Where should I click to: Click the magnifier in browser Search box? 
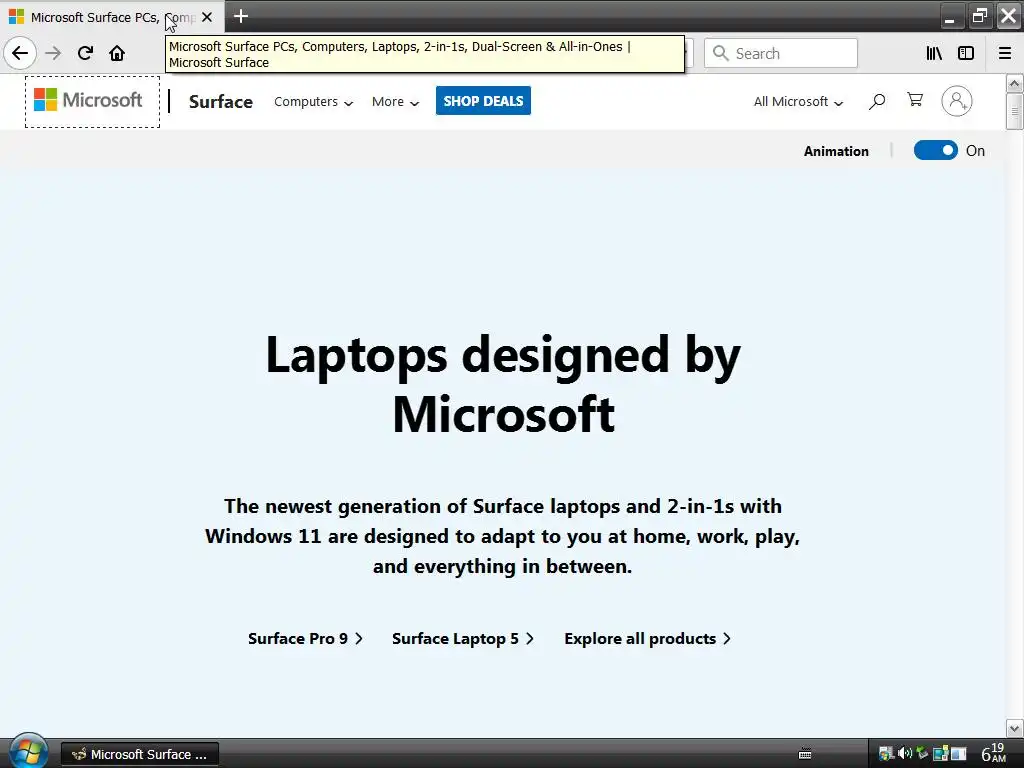[x=720, y=53]
